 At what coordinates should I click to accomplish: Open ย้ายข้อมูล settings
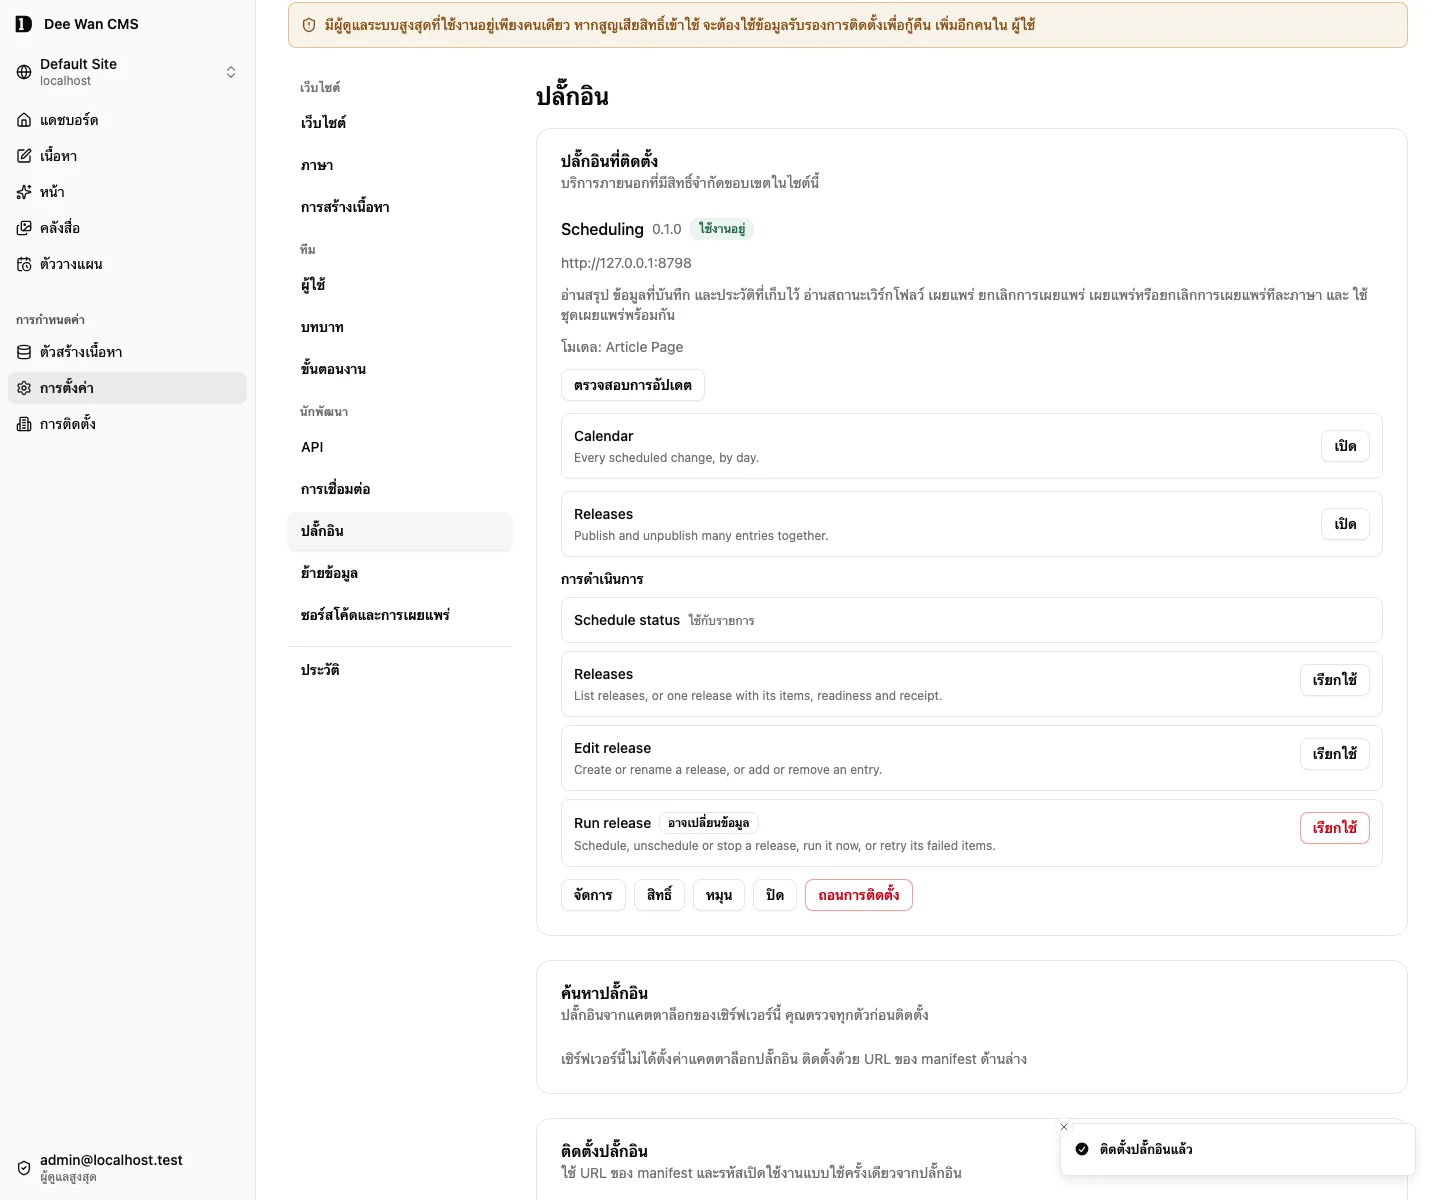399,573
